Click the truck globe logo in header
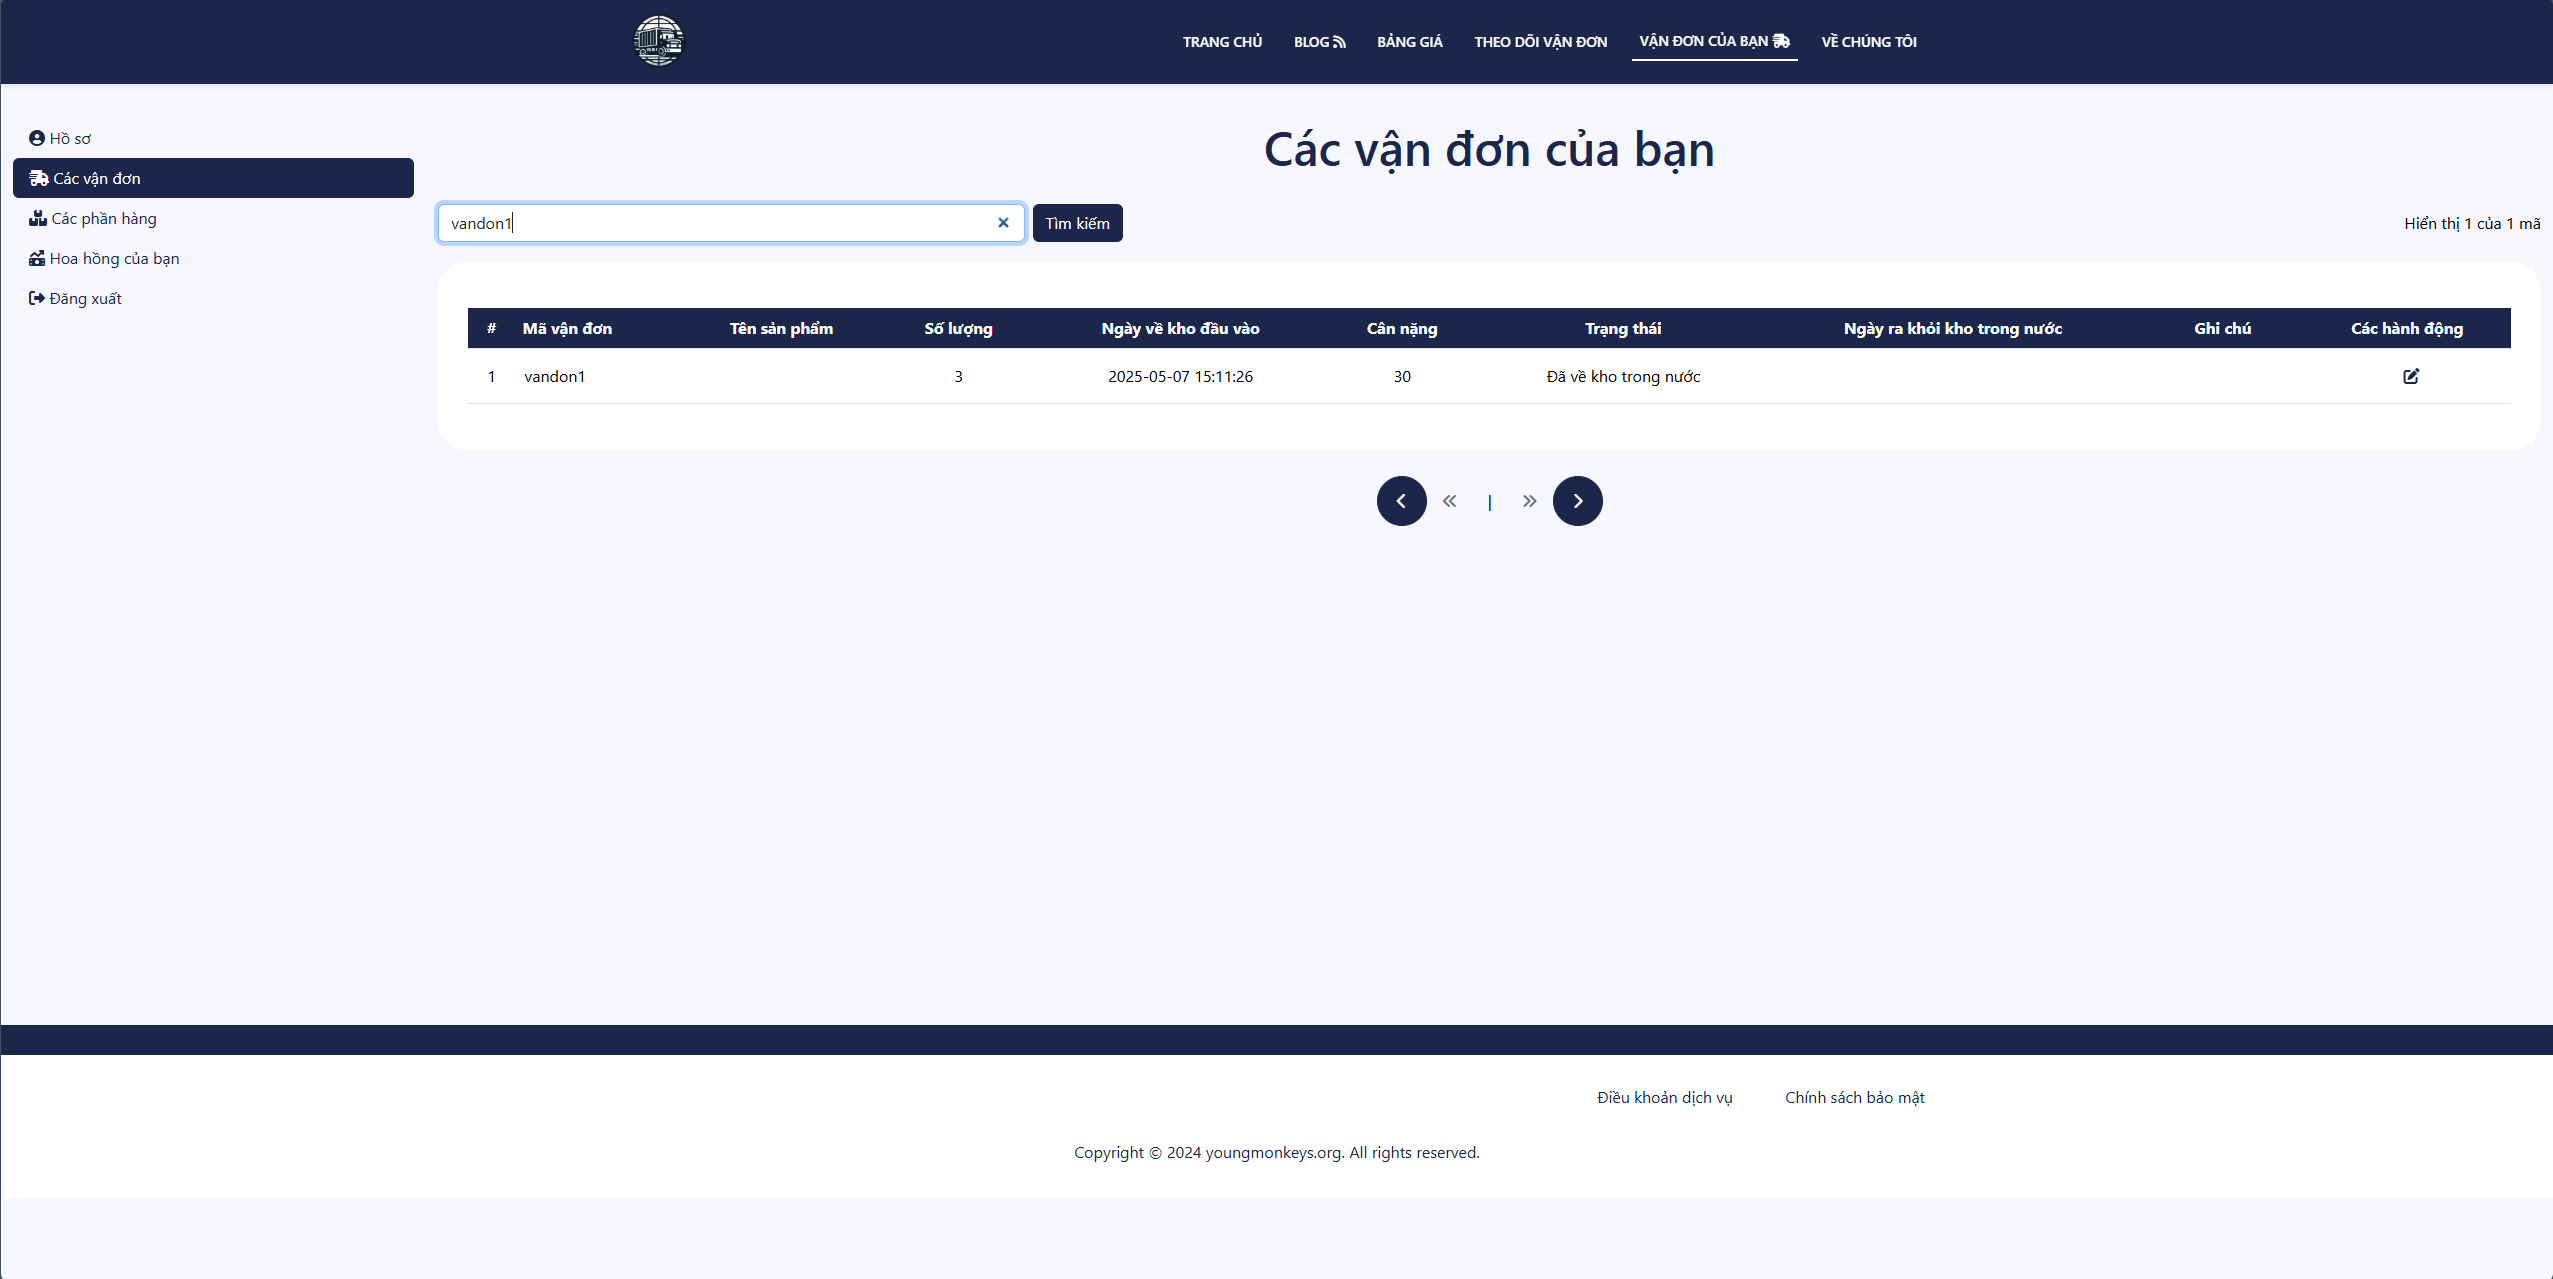The width and height of the screenshot is (2553, 1279). point(658,41)
